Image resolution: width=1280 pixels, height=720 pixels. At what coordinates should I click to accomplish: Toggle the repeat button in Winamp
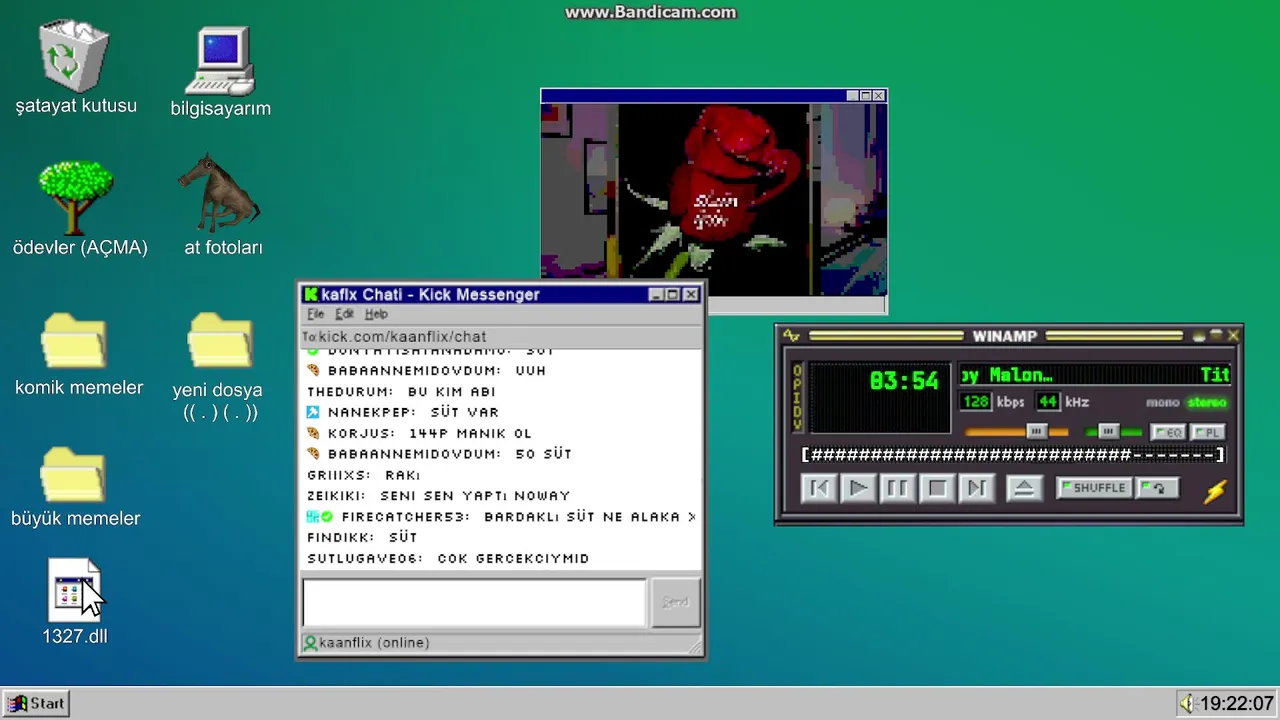[x=1158, y=488]
